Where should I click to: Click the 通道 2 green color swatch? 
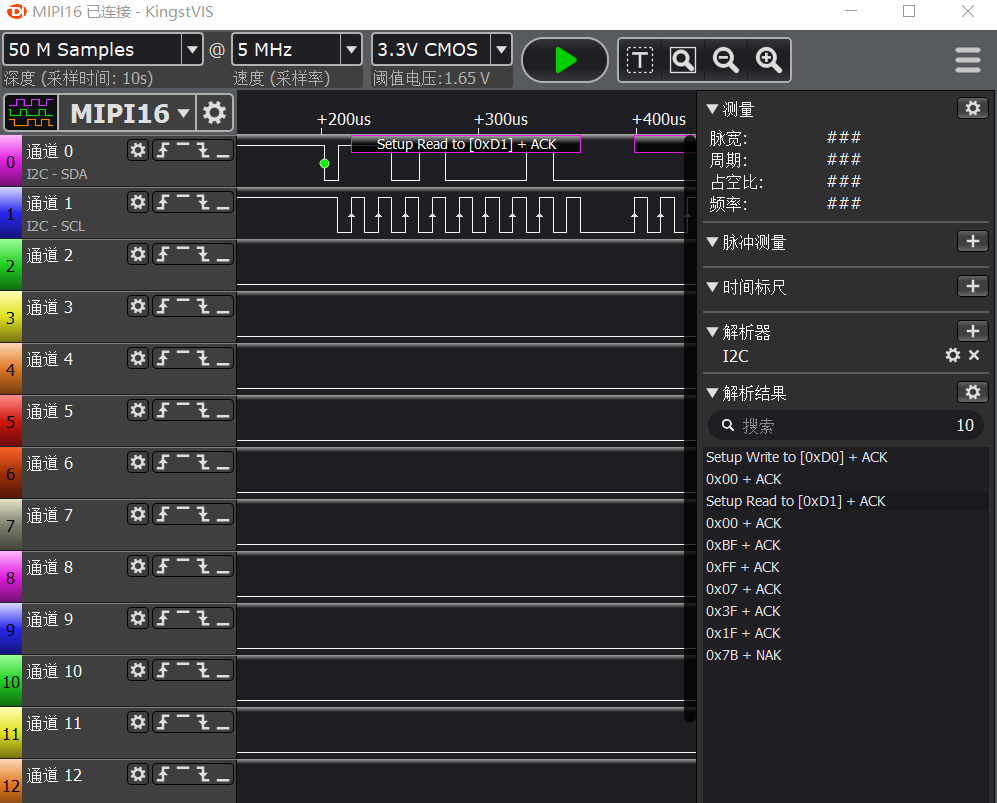pyautogui.click(x=11, y=265)
